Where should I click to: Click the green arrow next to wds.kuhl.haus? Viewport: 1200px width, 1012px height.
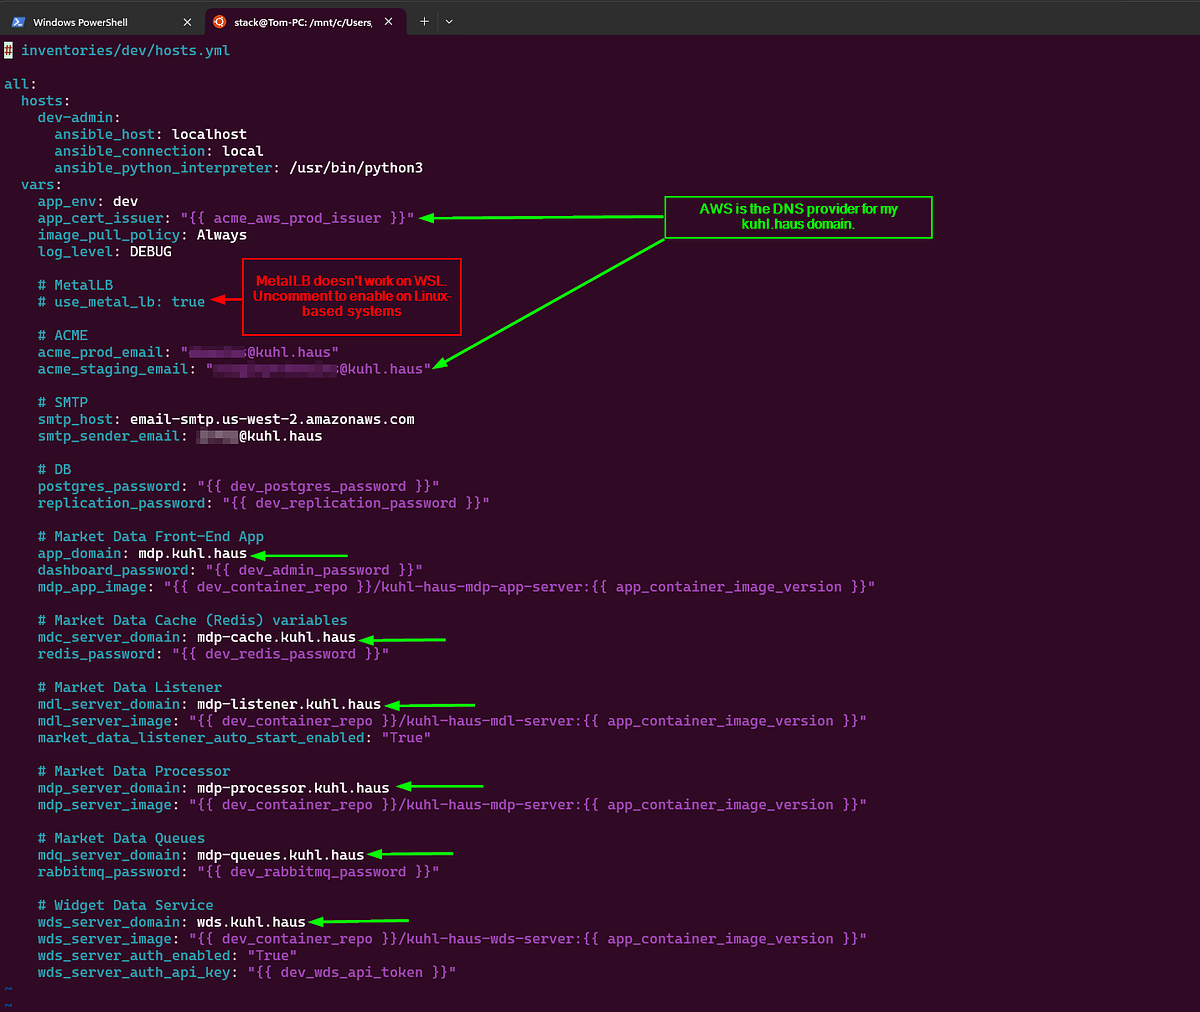pos(358,921)
